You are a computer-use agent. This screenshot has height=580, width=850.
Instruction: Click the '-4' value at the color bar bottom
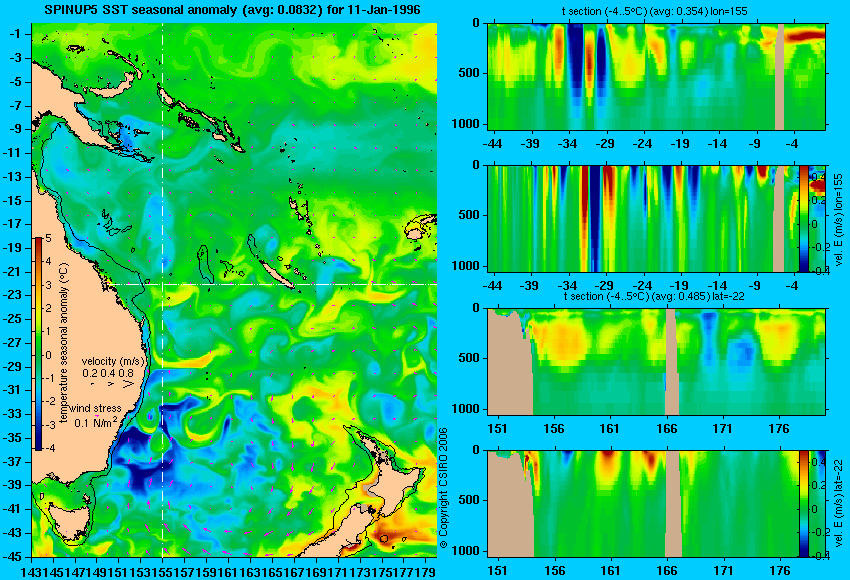(x=50, y=448)
